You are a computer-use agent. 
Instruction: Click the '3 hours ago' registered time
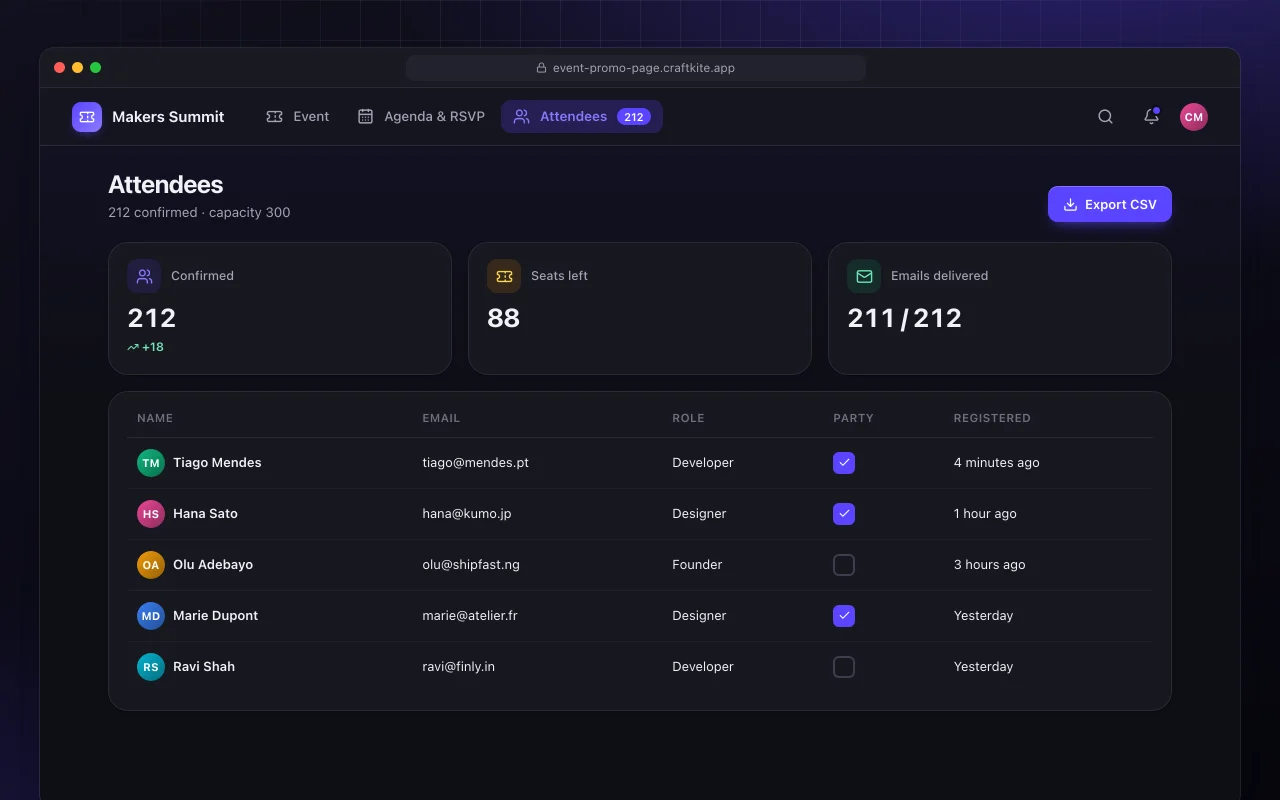[x=989, y=565]
